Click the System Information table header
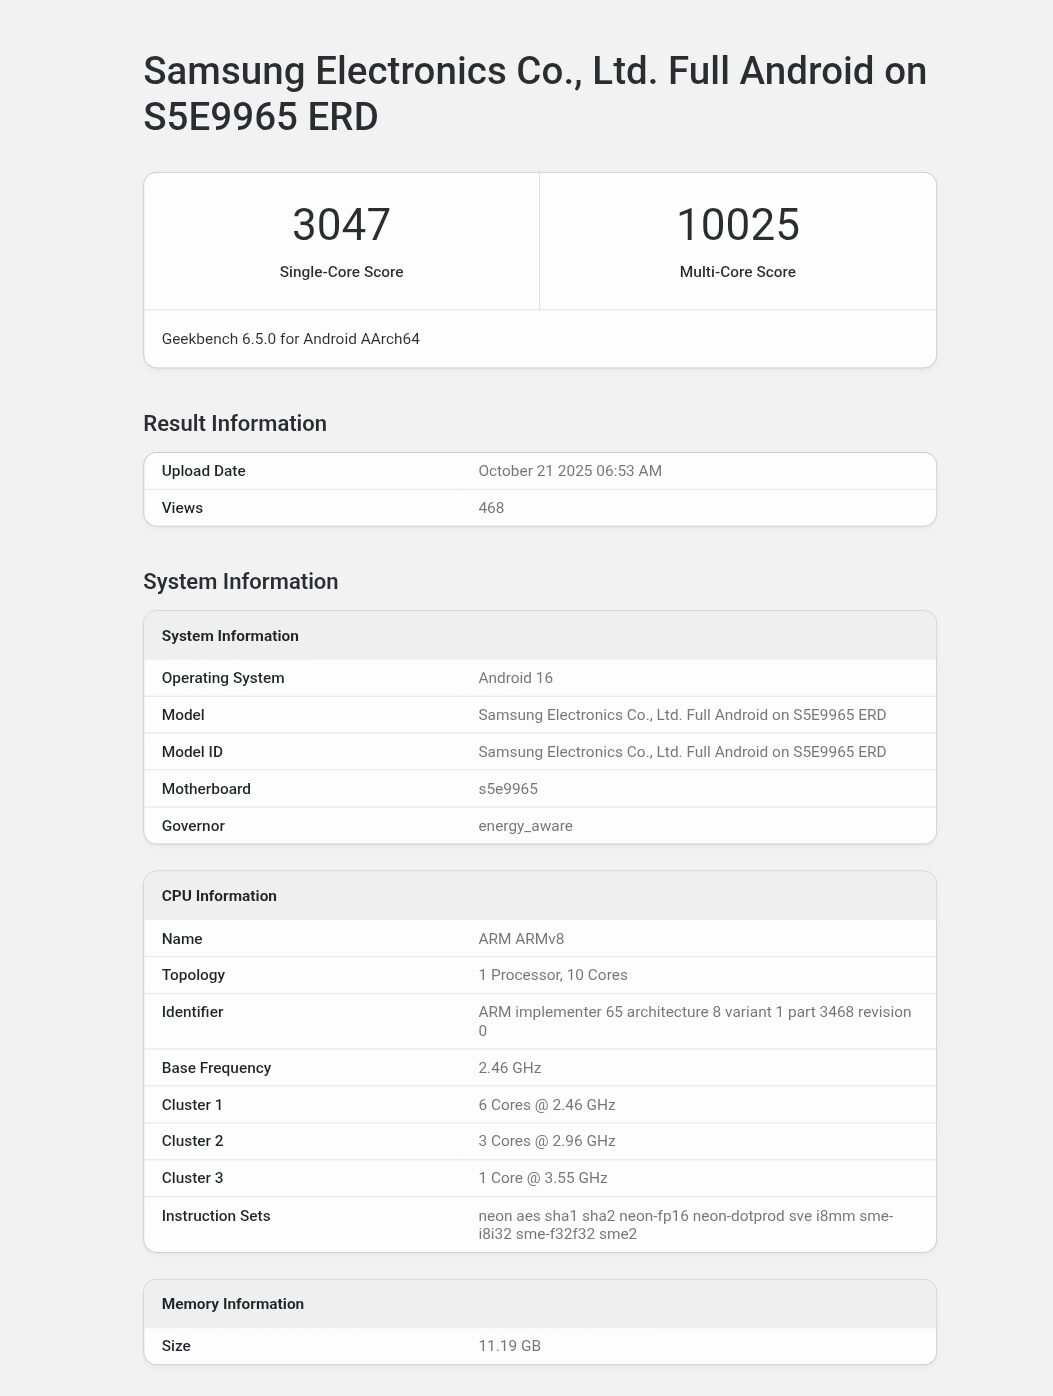 [230, 636]
